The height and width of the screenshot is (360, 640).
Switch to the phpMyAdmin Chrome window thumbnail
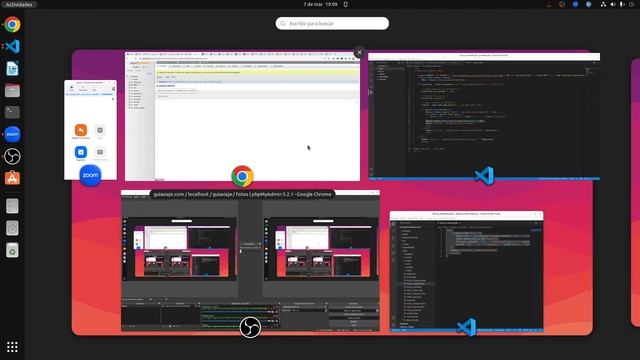tap(242, 116)
